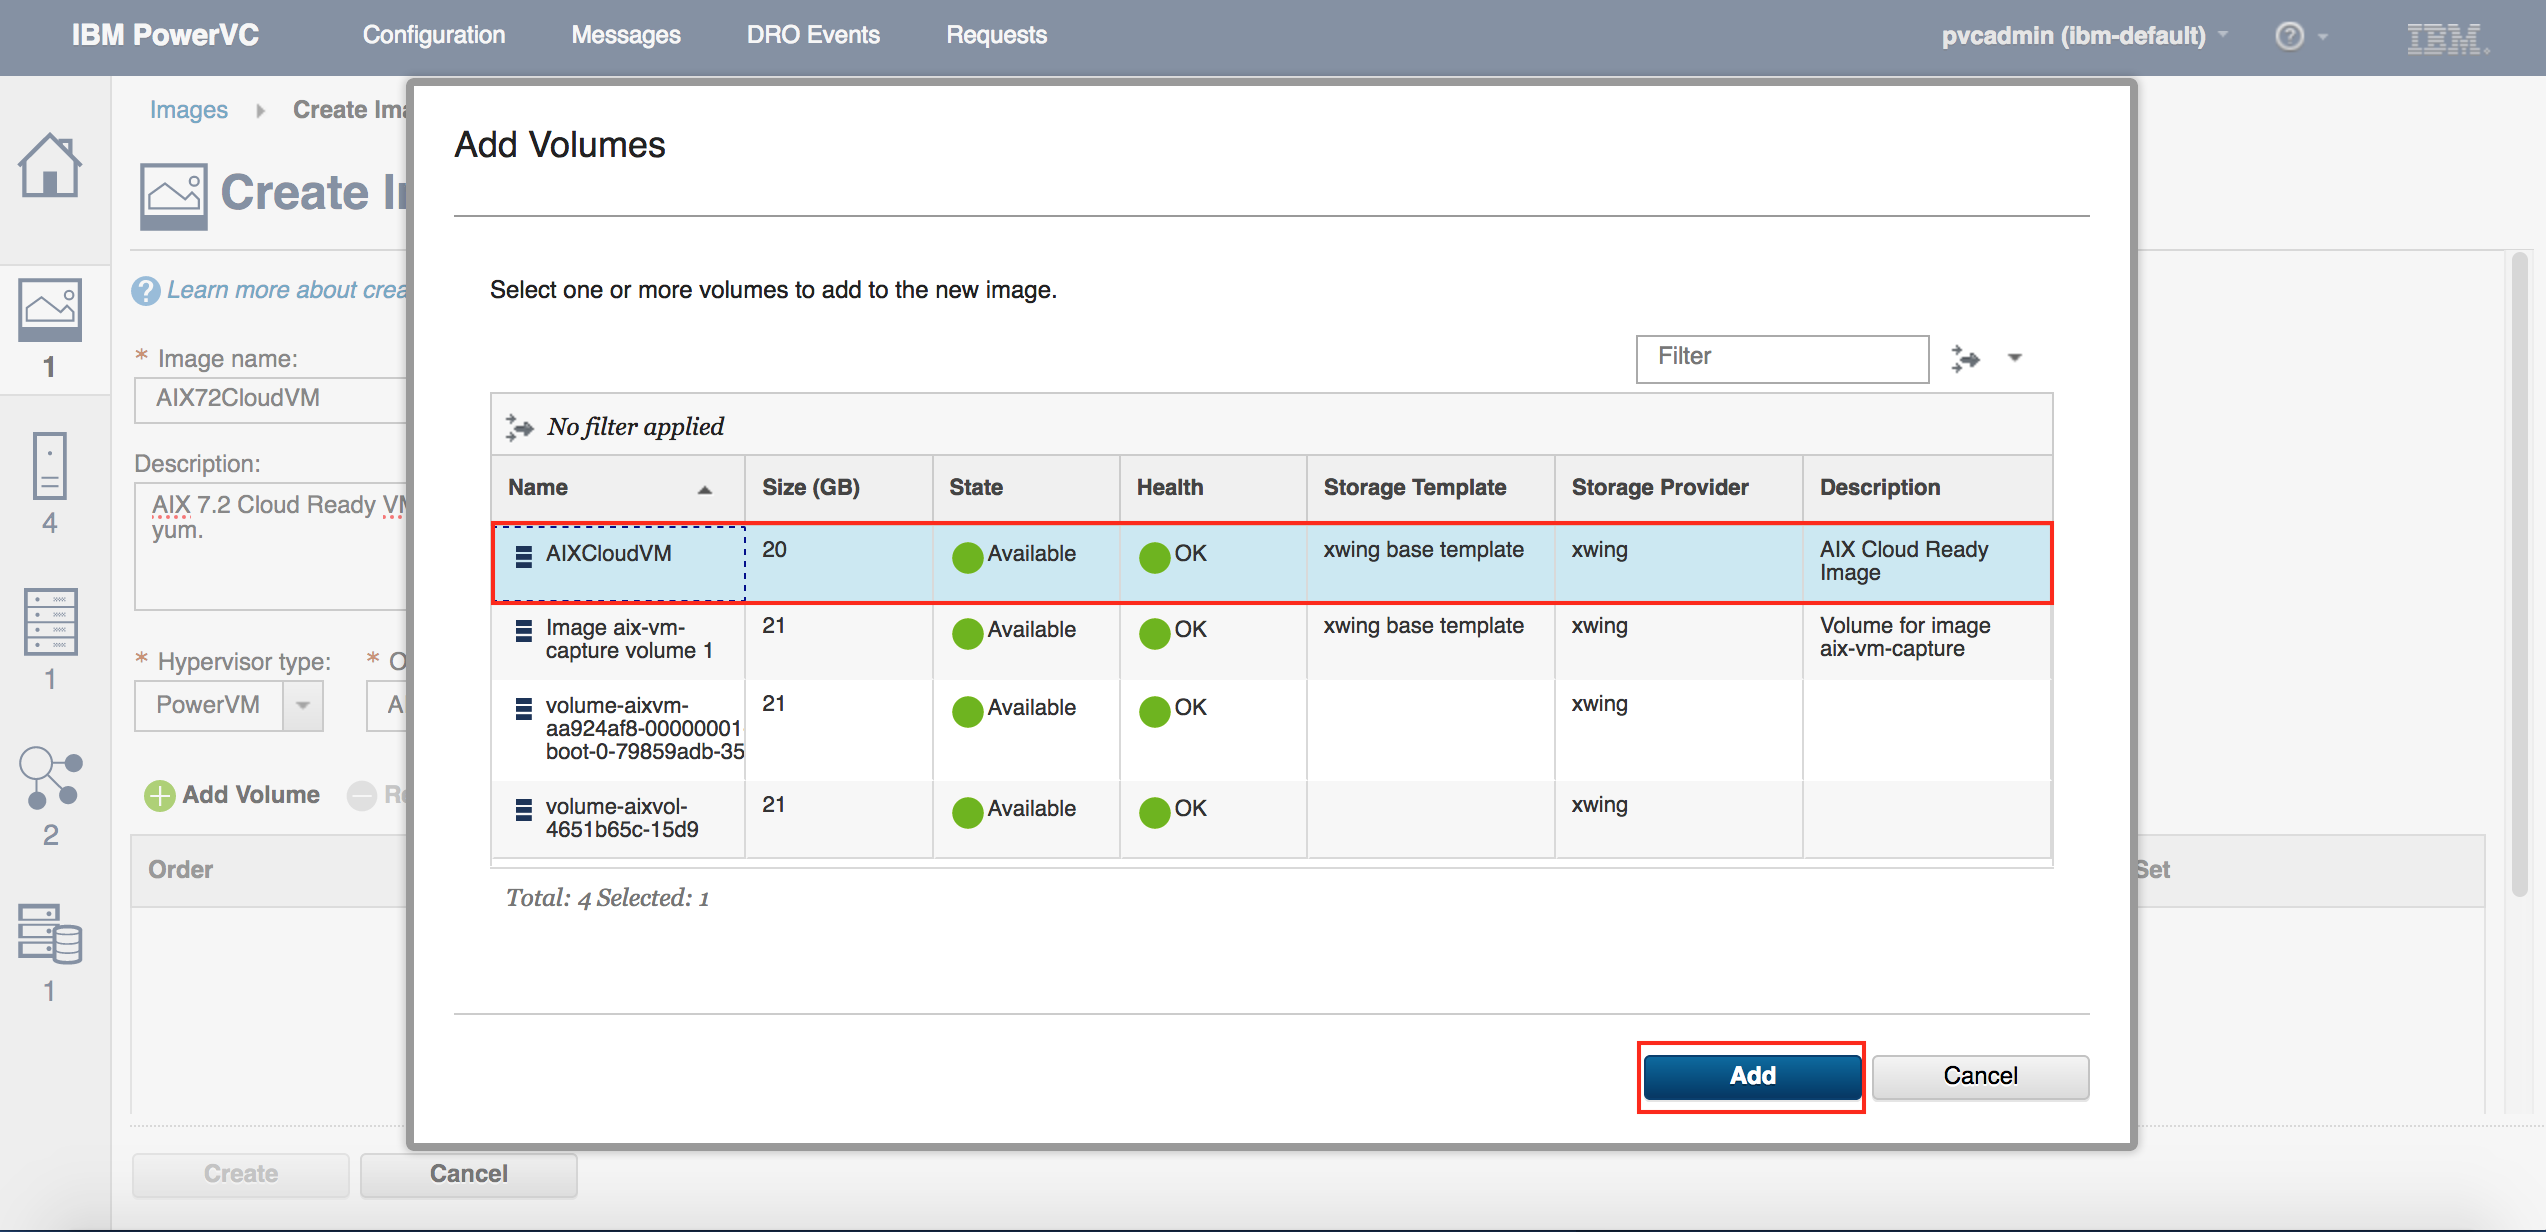Click the Description text area
The height and width of the screenshot is (1232, 2546).
(x=272, y=546)
